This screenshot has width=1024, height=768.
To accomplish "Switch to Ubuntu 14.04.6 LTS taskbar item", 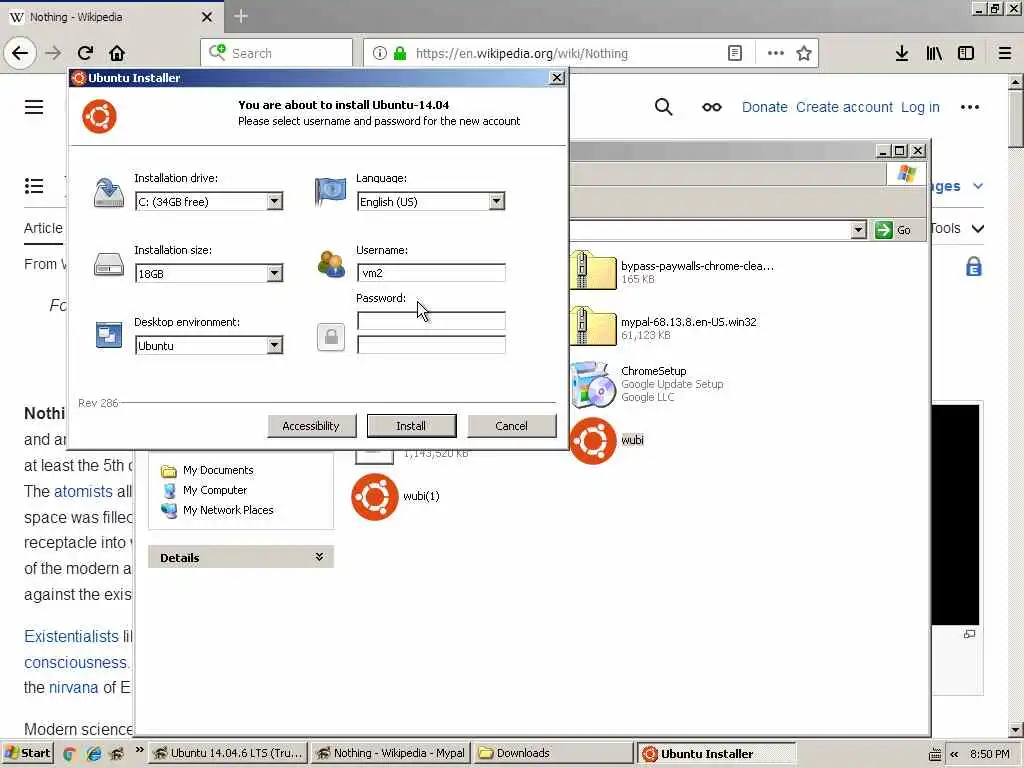I will click(x=228, y=753).
